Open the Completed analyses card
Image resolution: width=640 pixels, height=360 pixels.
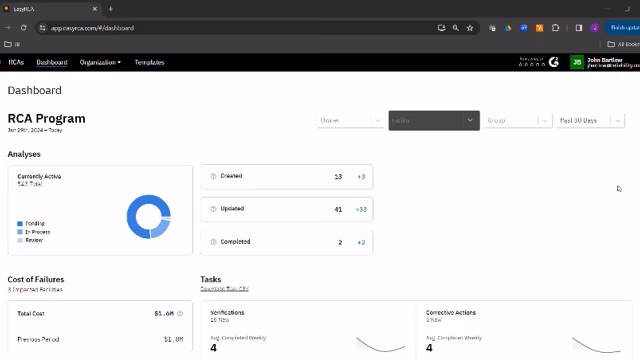coord(287,242)
